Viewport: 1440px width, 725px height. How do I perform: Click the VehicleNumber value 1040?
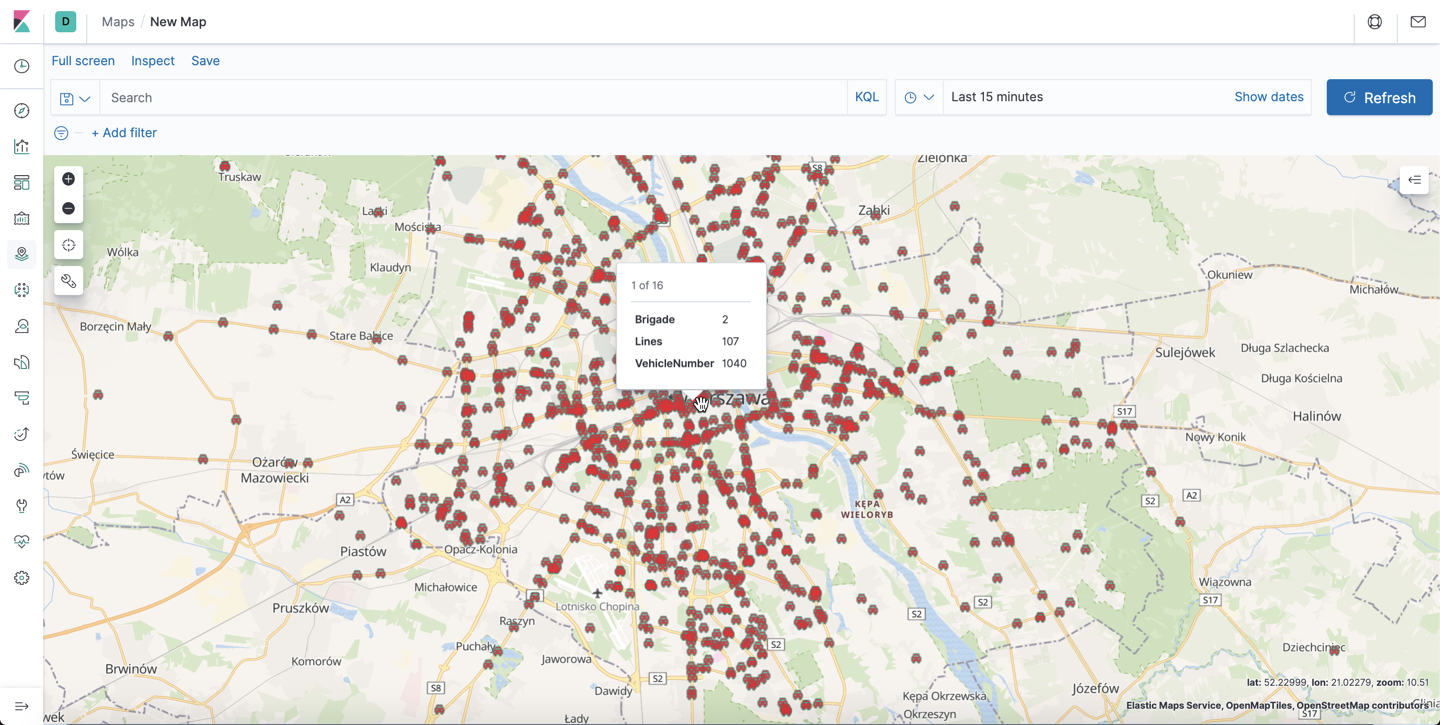[x=734, y=363]
